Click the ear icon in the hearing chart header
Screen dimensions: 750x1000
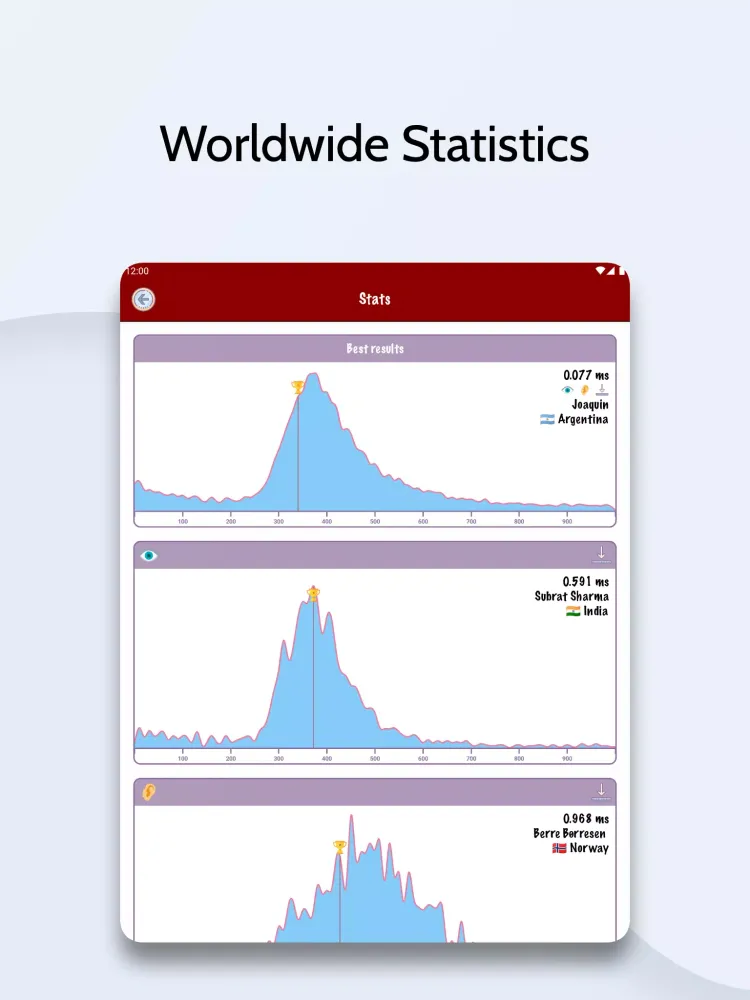[149, 792]
